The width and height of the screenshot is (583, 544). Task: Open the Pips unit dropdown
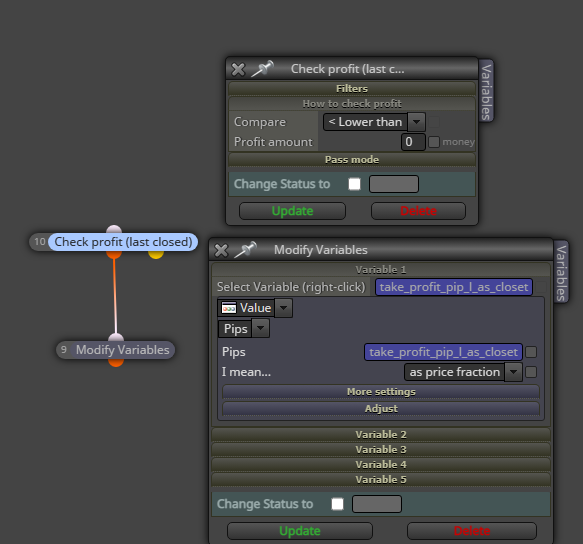(x=244, y=329)
